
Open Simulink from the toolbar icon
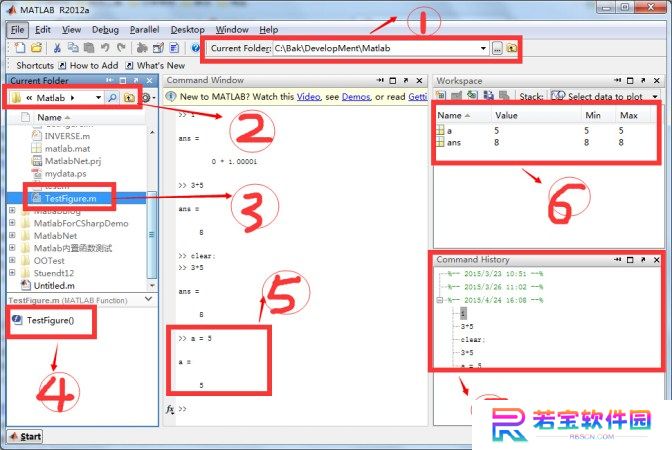click(142, 48)
